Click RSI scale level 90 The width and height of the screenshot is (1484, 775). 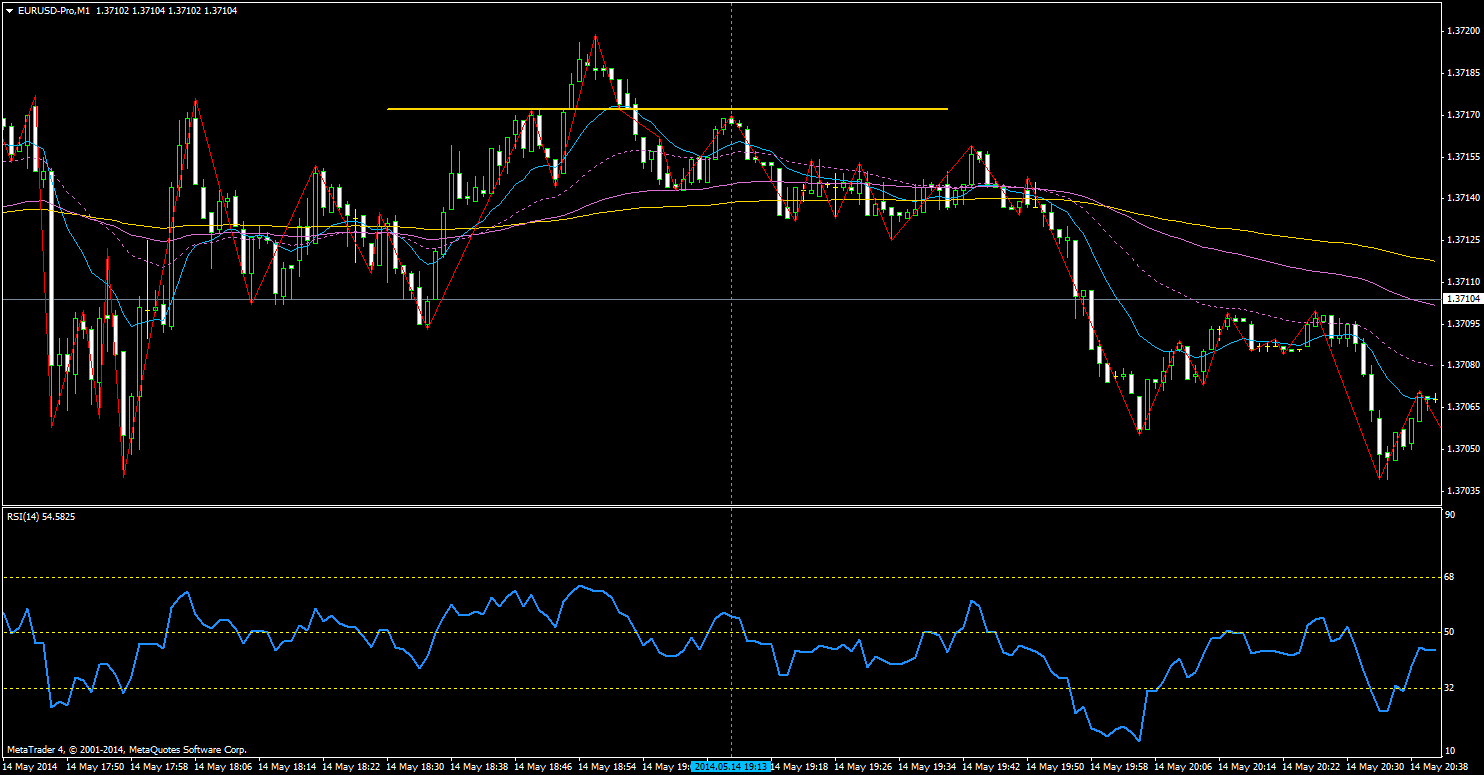[x=1450, y=514]
